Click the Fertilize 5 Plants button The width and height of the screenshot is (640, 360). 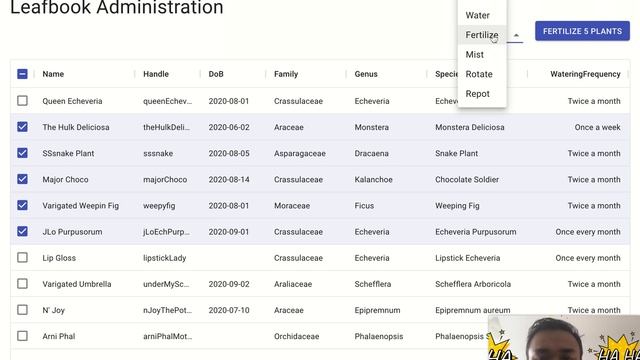582,31
